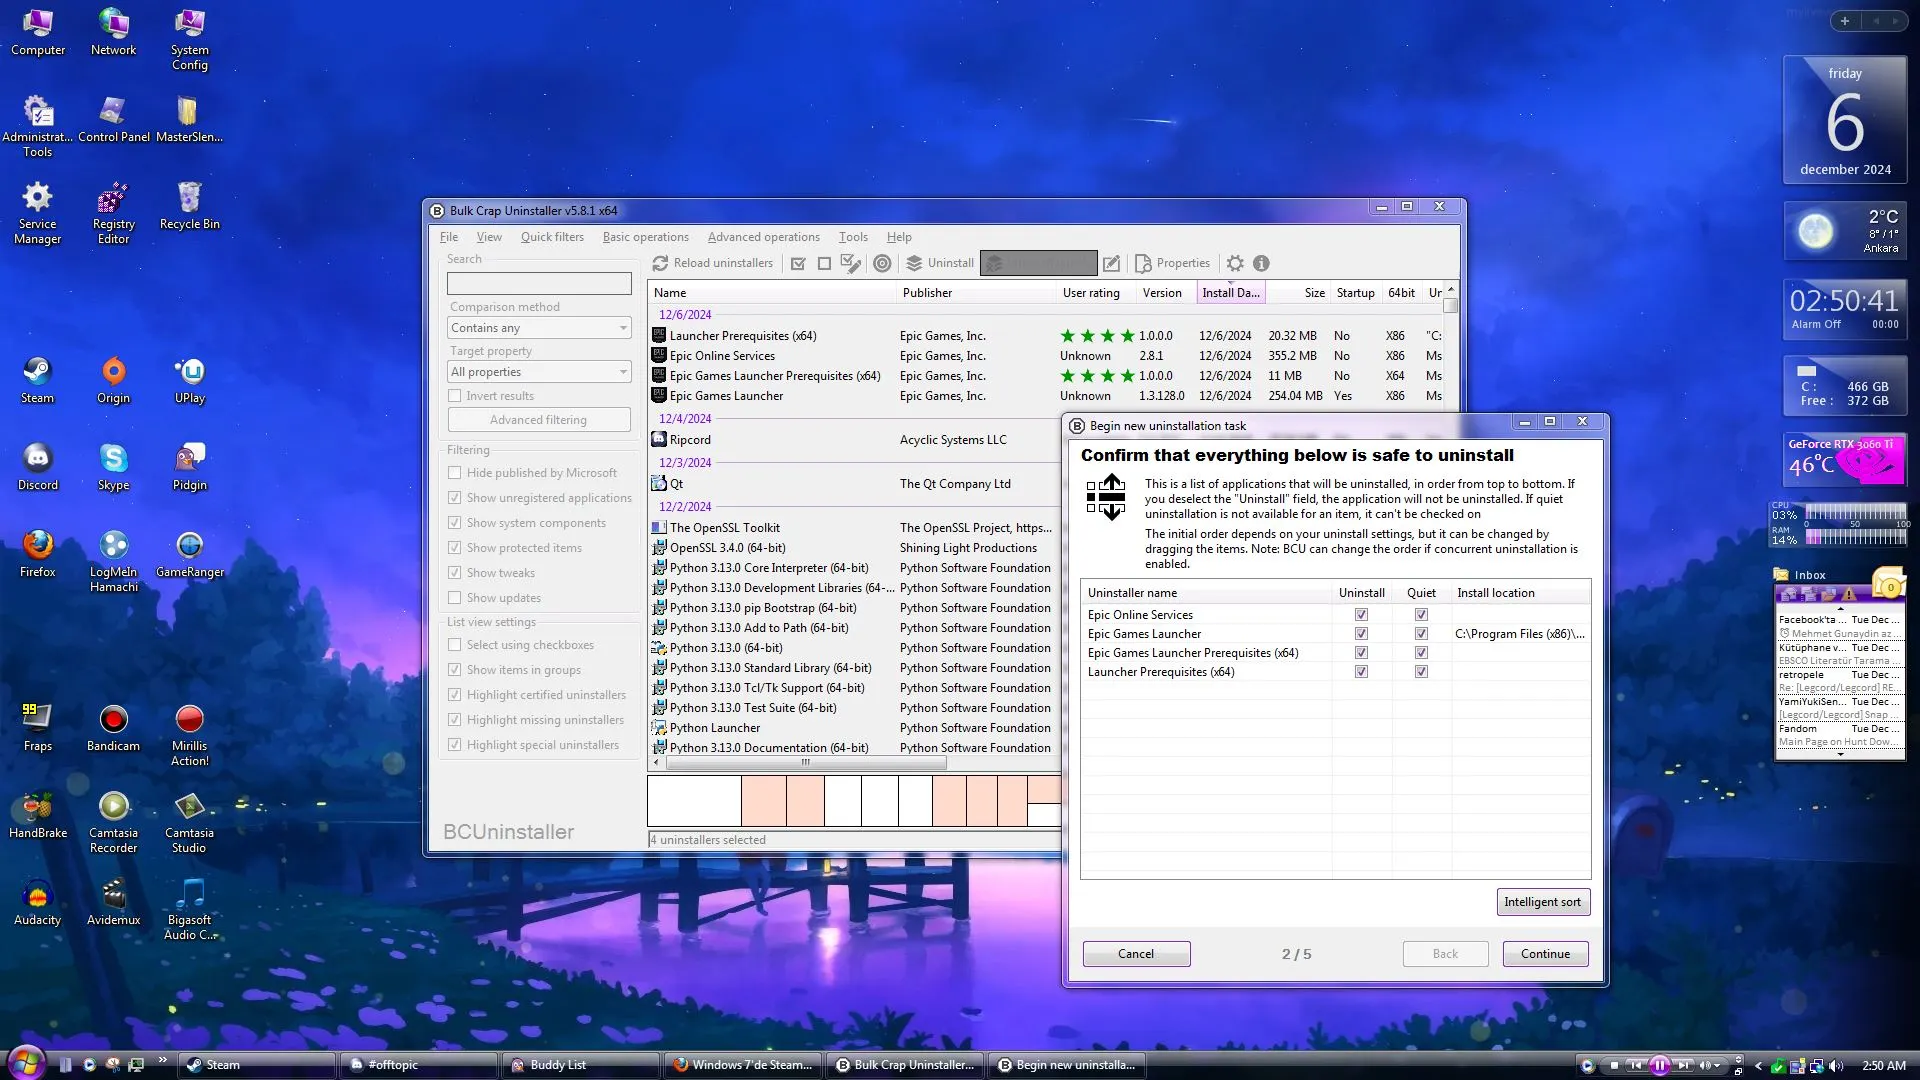Viewport: 1920px width, 1080px height.
Task: Click the Search input field
Action: coord(539,284)
